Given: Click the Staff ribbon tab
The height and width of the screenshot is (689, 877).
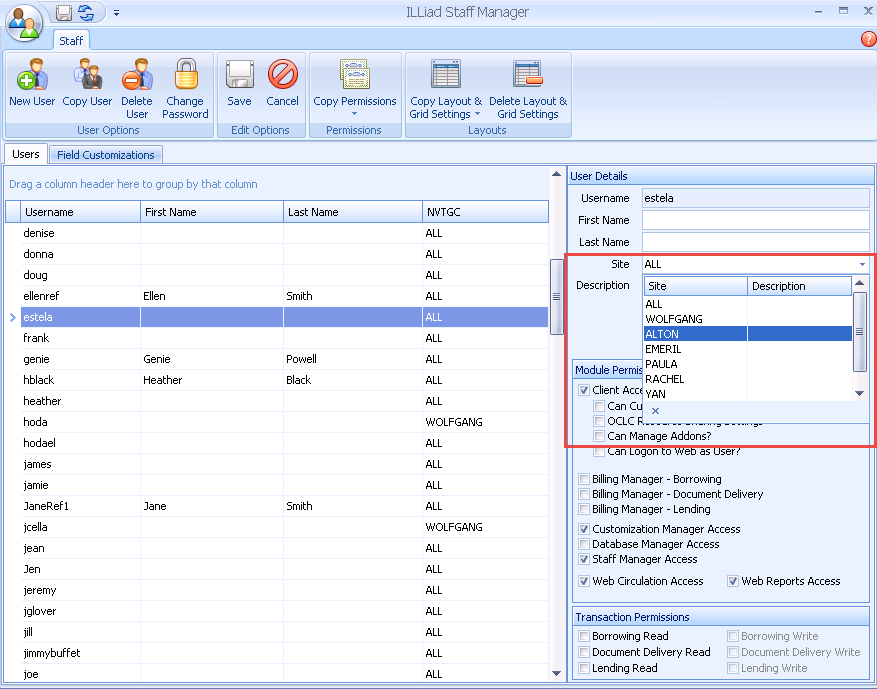Looking at the screenshot, I should (71, 41).
